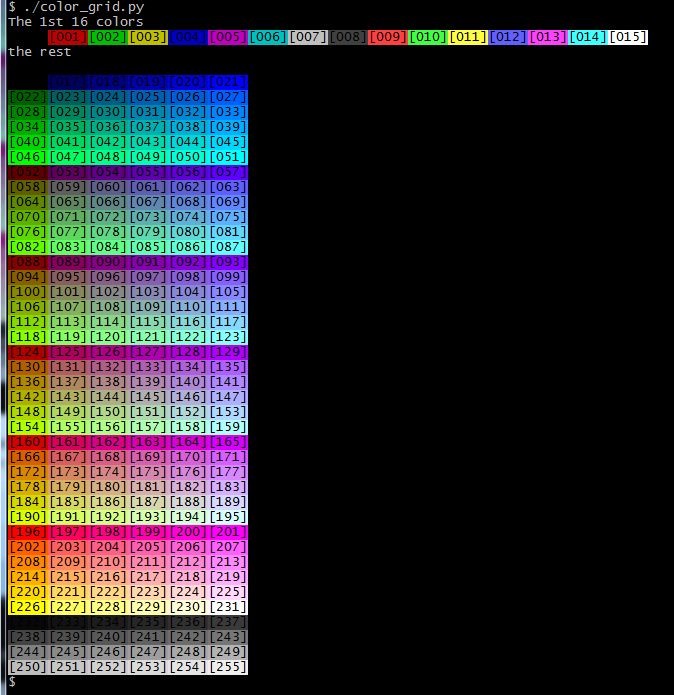Viewport: 674px width, 695px height.
Task: Click the [226] bright yellow cell
Action: 28,607
